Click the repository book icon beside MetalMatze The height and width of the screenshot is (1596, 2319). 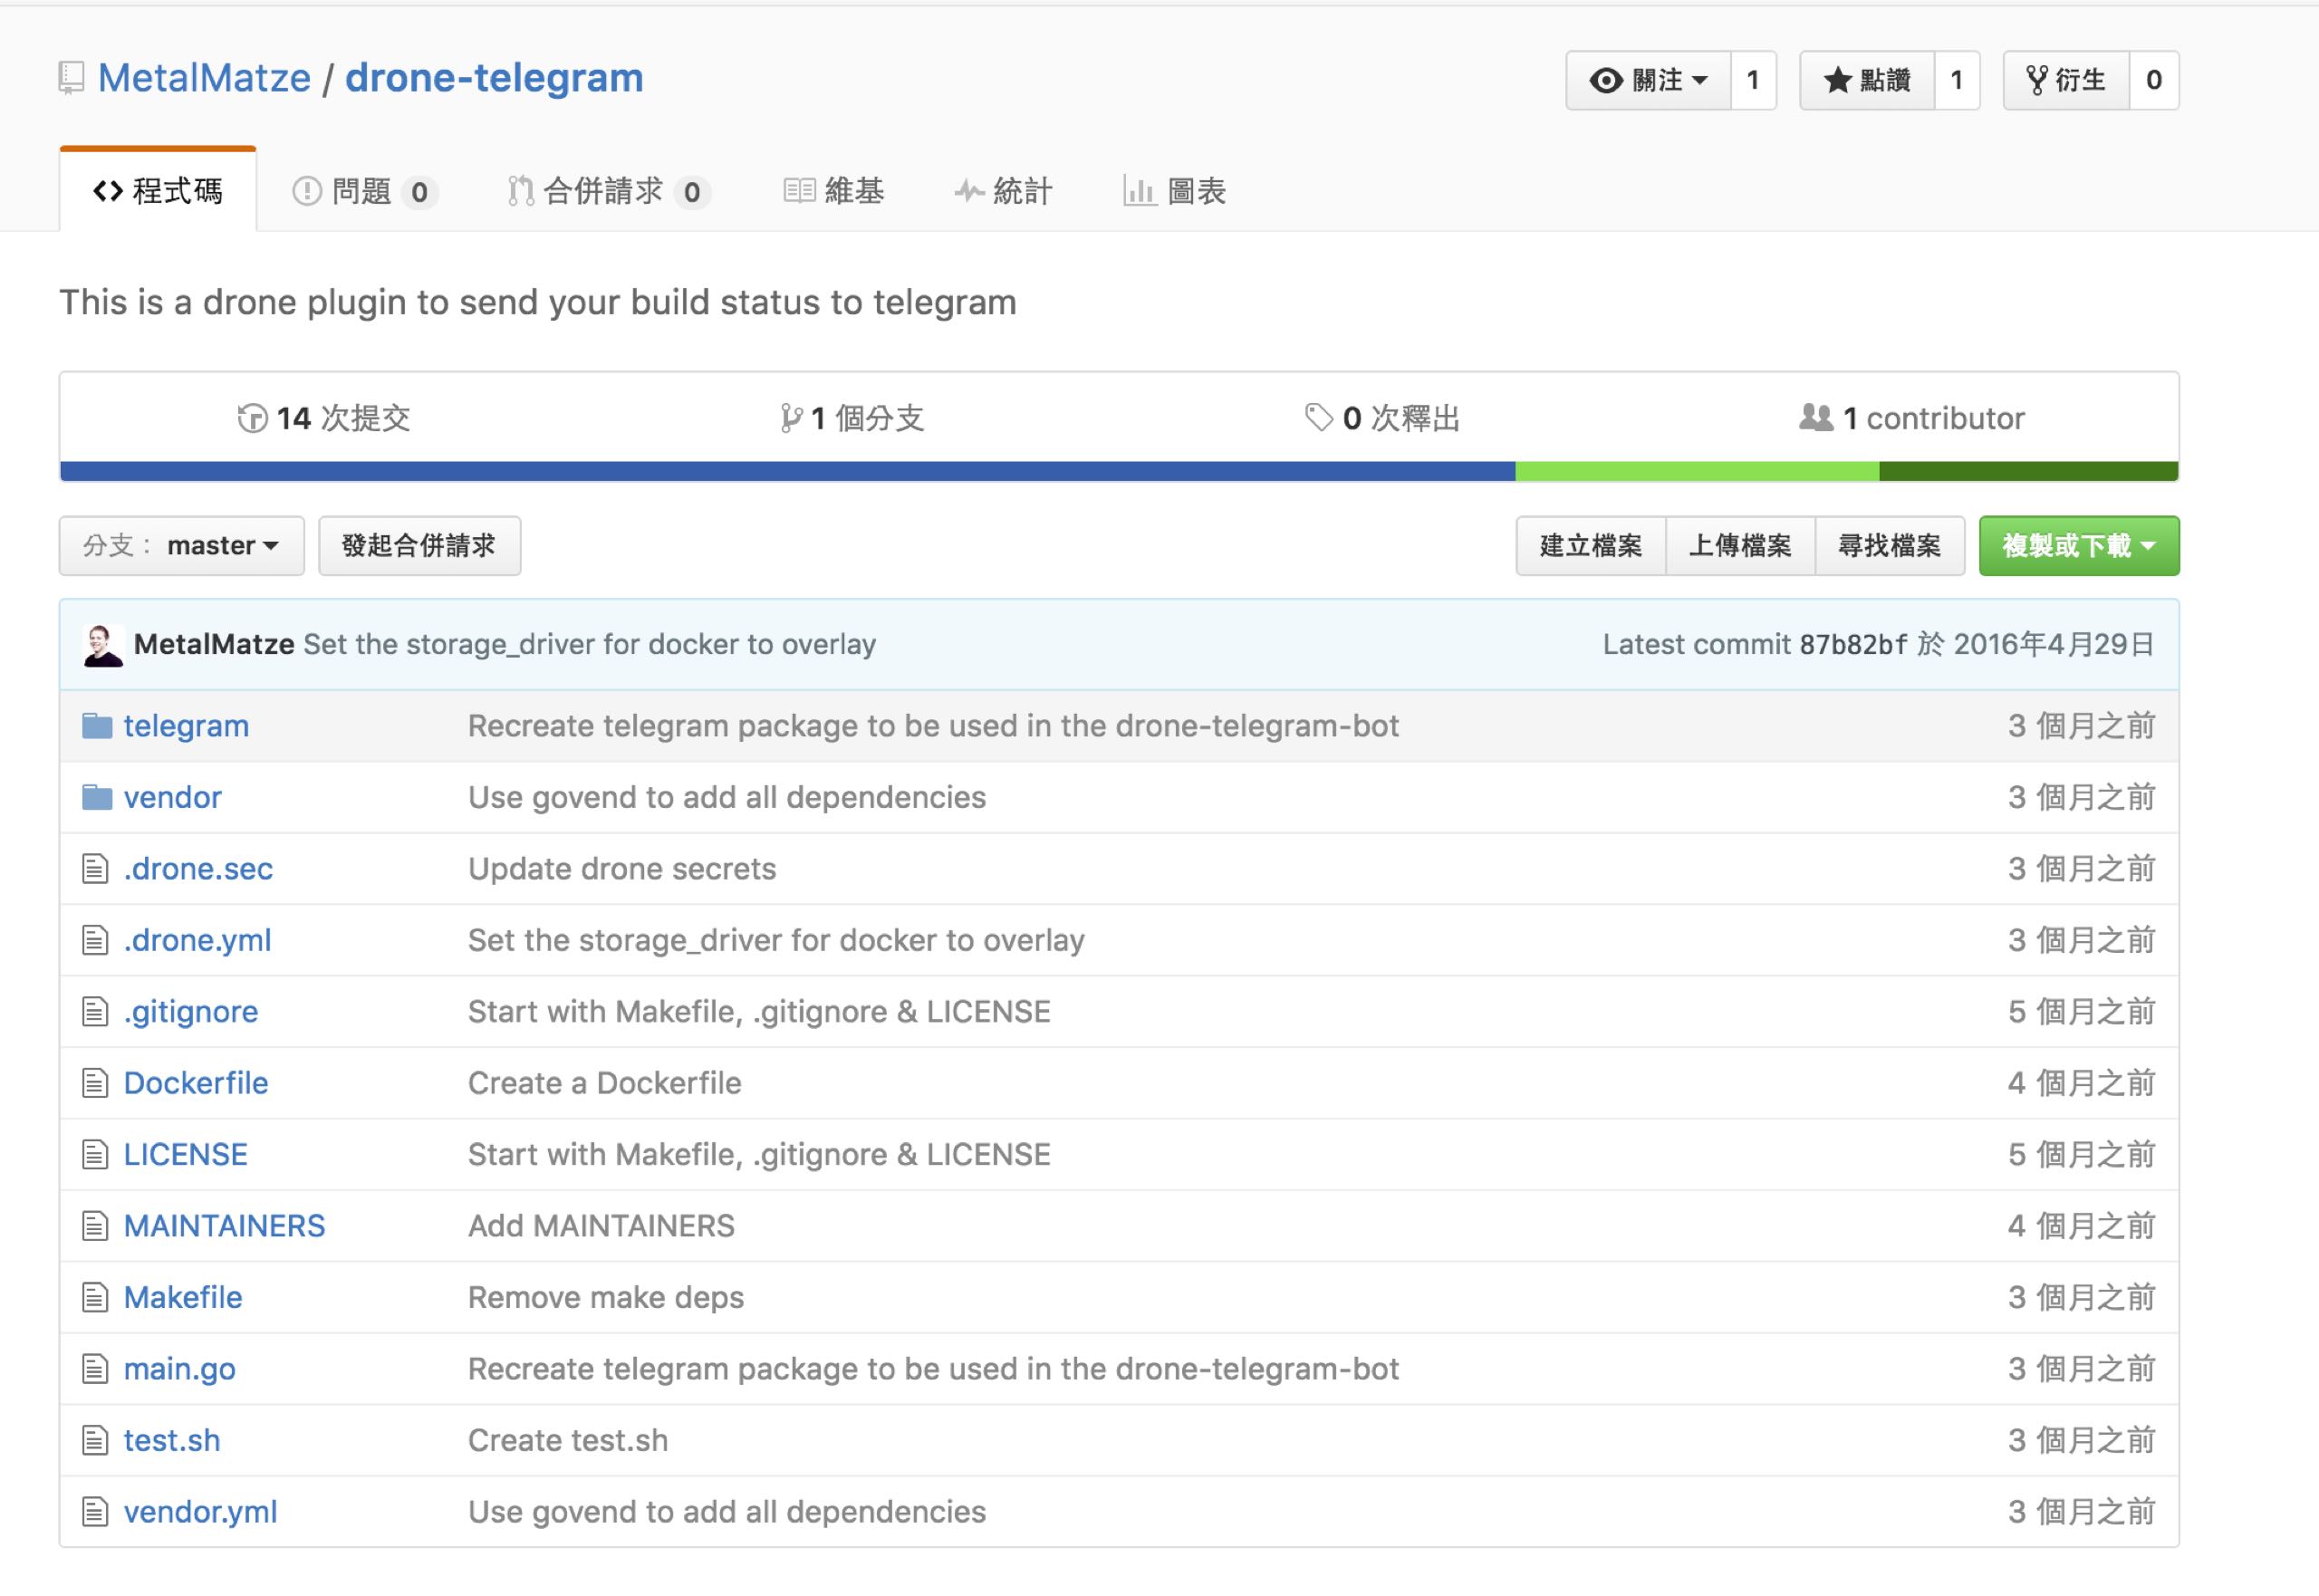click(71, 78)
